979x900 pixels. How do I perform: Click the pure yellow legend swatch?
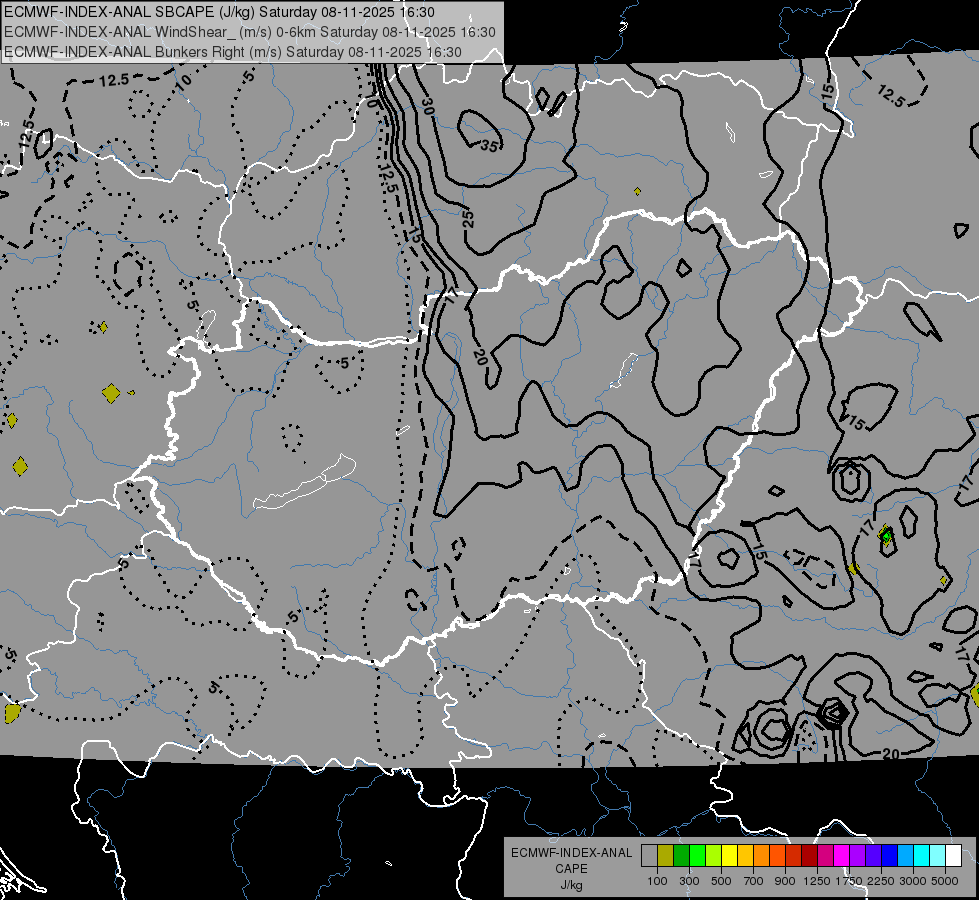730,855
